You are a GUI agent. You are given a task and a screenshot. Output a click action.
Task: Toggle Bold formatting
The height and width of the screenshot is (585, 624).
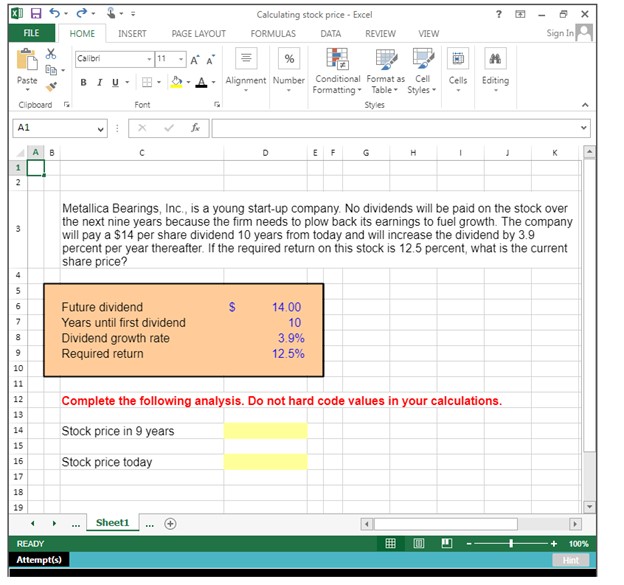(83, 82)
